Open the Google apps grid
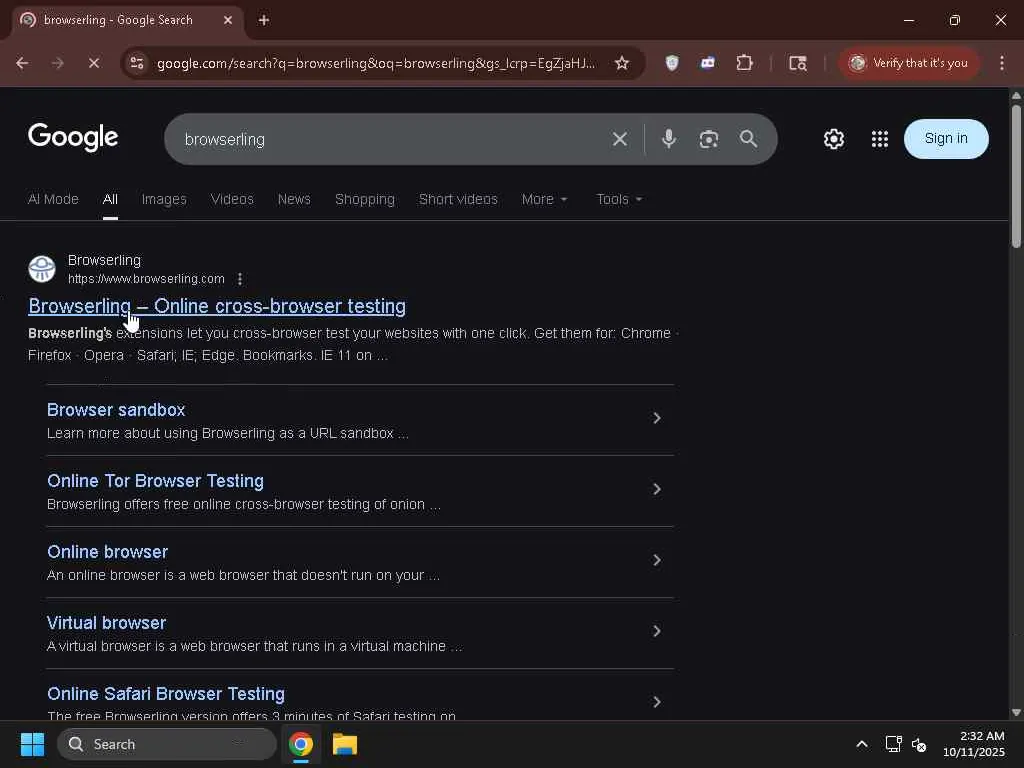This screenshot has height=768, width=1024. coord(880,139)
